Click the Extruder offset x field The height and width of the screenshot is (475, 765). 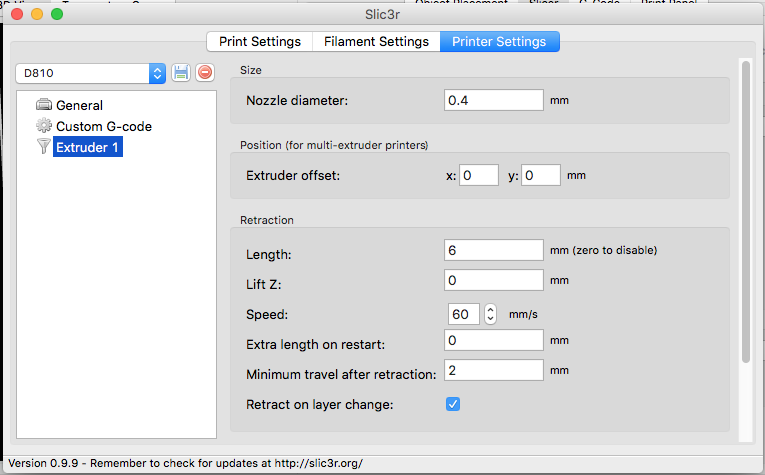479,175
